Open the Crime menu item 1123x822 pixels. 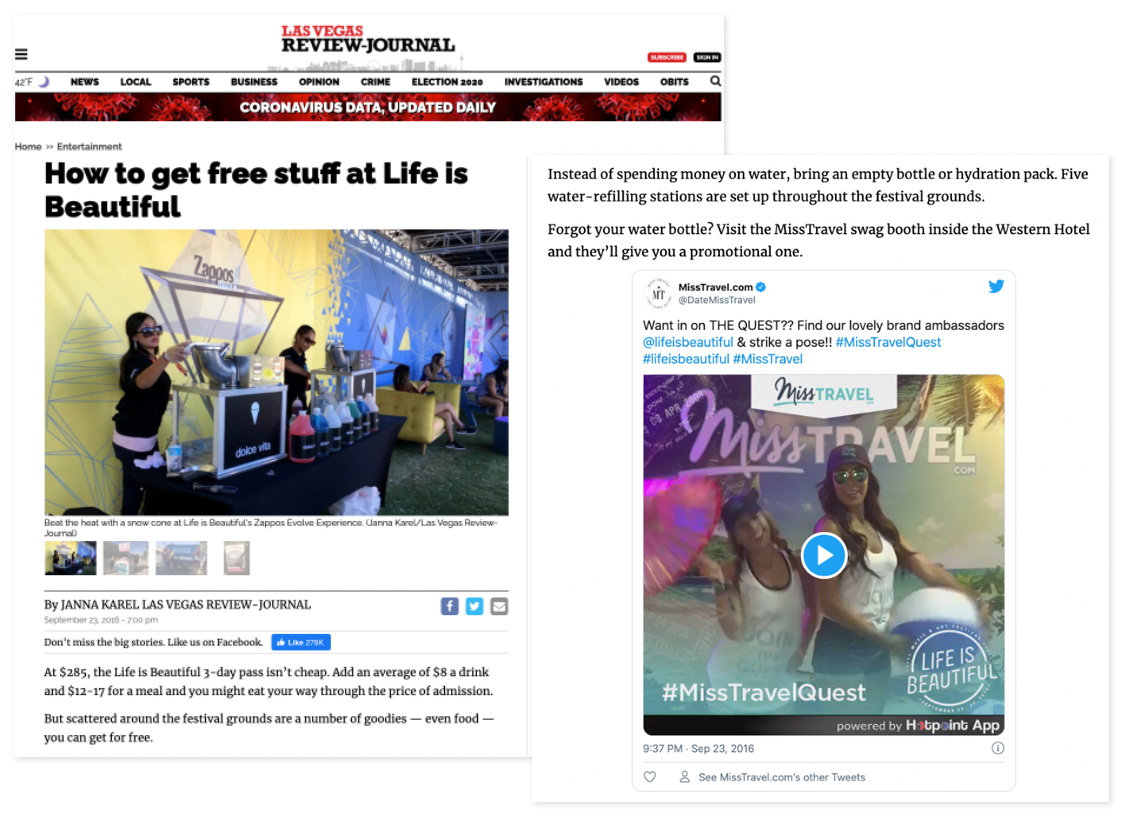point(375,82)
